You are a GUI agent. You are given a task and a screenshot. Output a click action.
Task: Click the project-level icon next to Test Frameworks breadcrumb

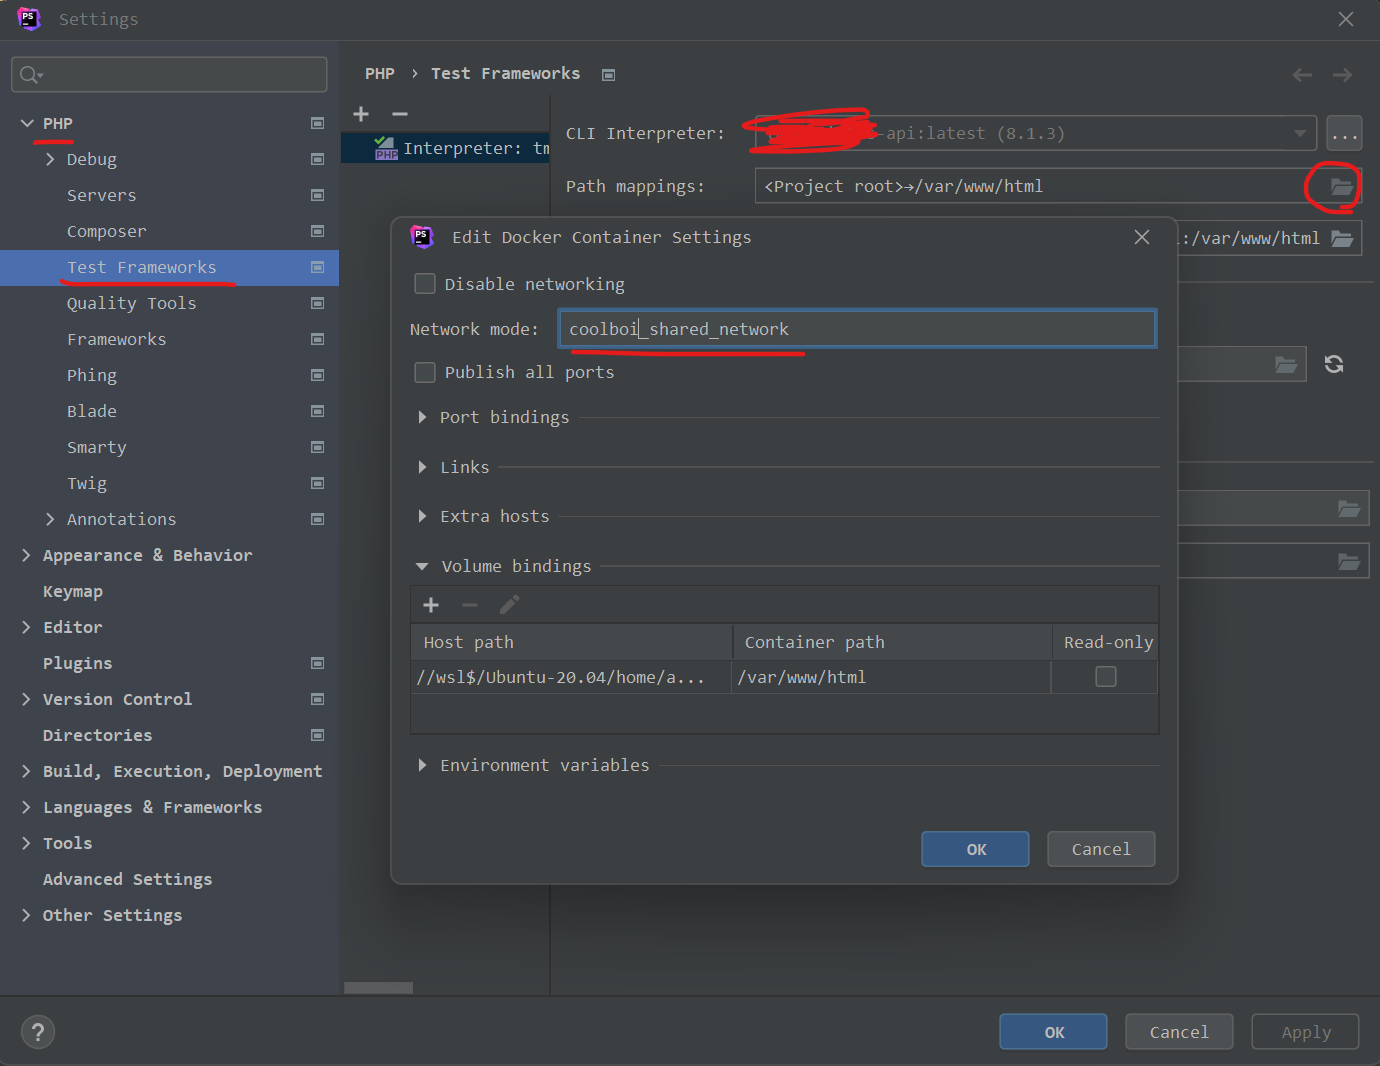point(608,75)
